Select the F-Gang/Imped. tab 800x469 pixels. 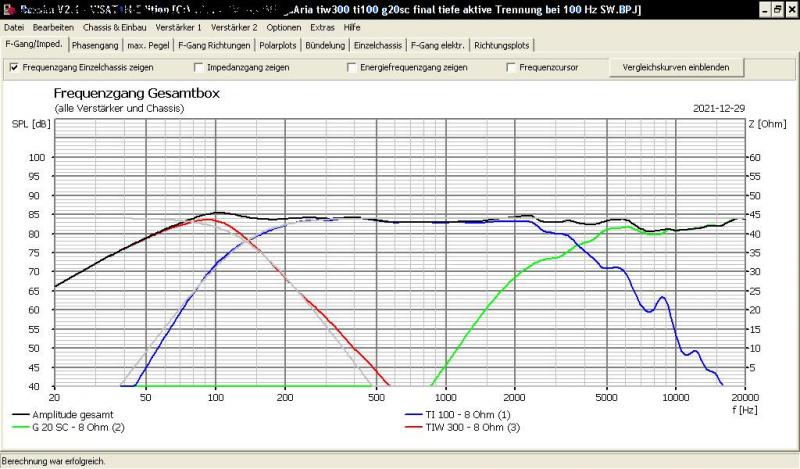[x=34, y=44]
